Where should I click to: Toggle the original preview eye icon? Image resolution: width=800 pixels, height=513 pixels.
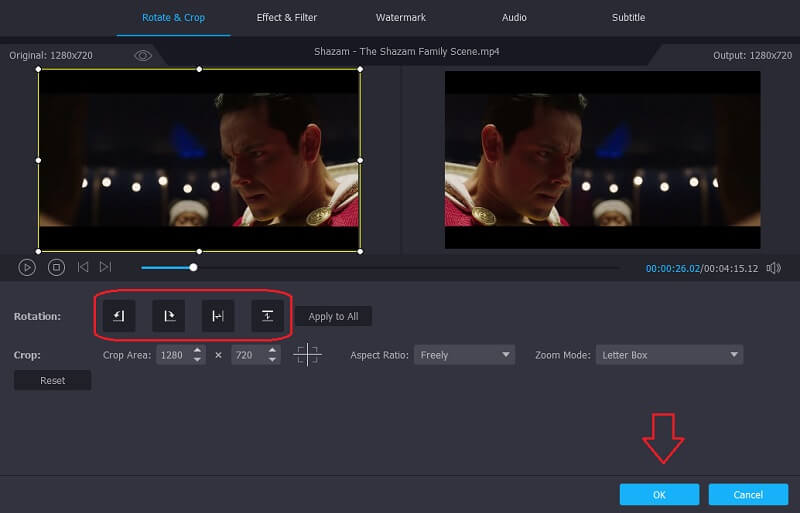tap(143, 56)
